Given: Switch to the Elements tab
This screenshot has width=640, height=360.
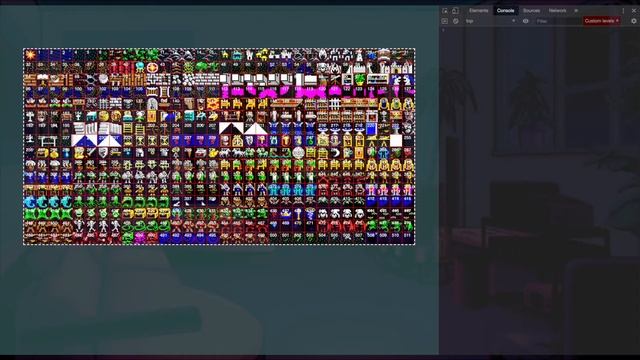Looking at the screenshot, I should click(478, 11).
